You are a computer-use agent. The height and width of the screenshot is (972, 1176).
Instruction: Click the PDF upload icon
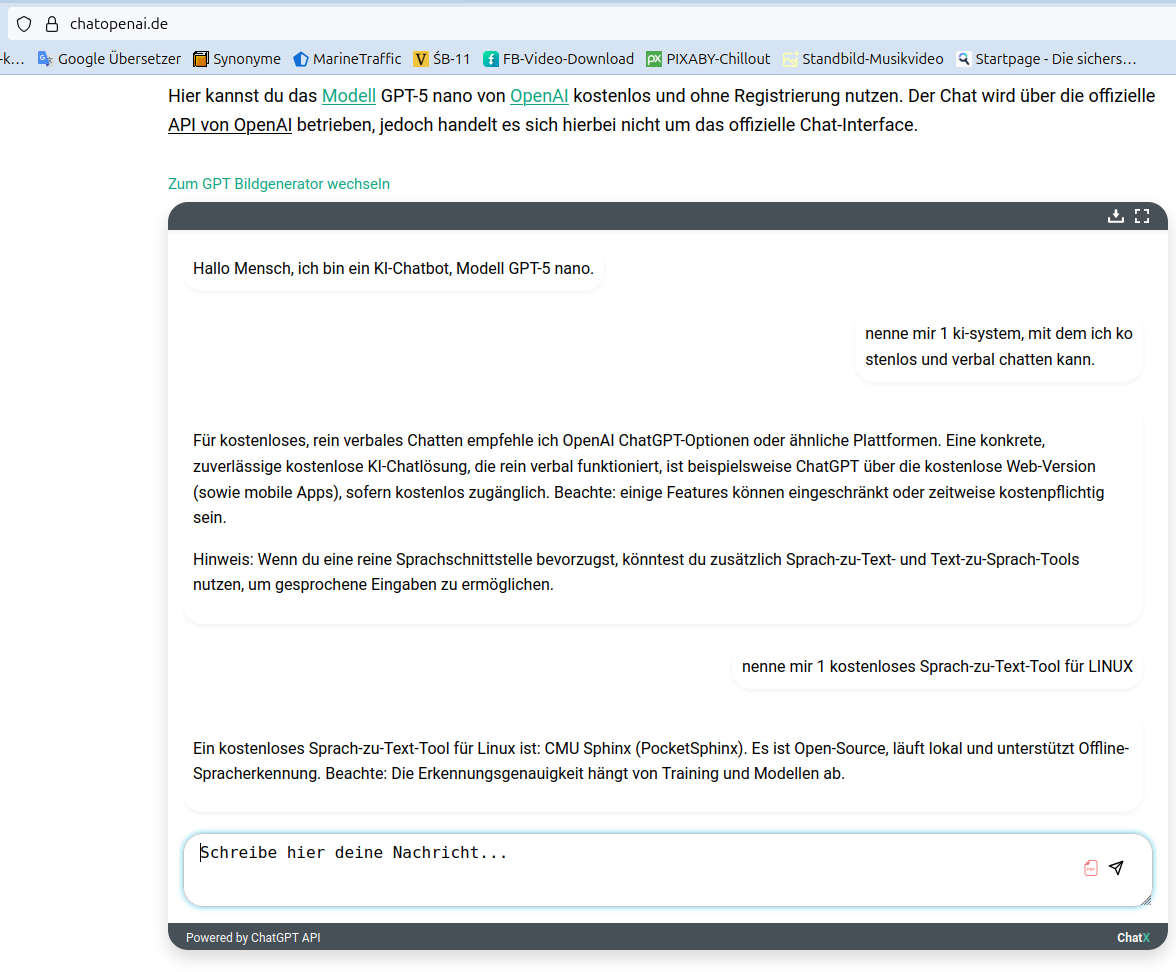tap(1090, 868)
